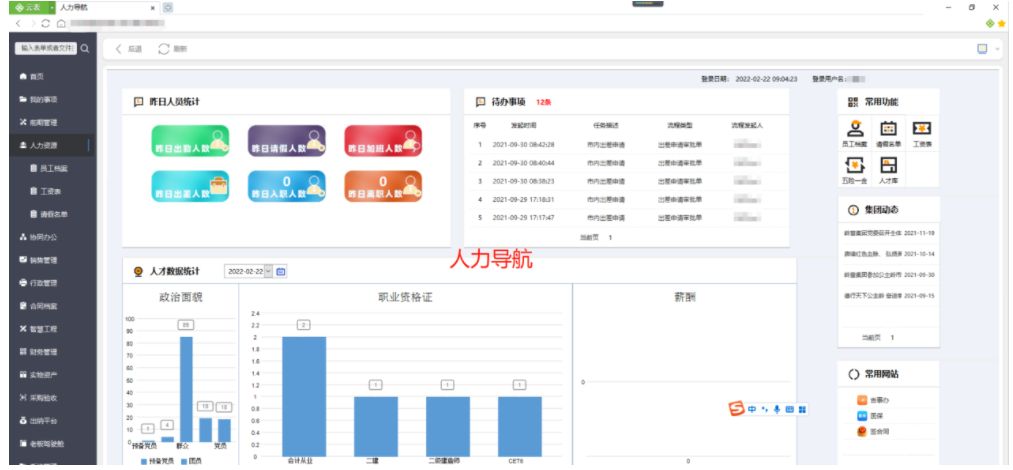Expand 财务管理 in the sidebar
Screen dimensions: 1013x470
tap(39, 352)
